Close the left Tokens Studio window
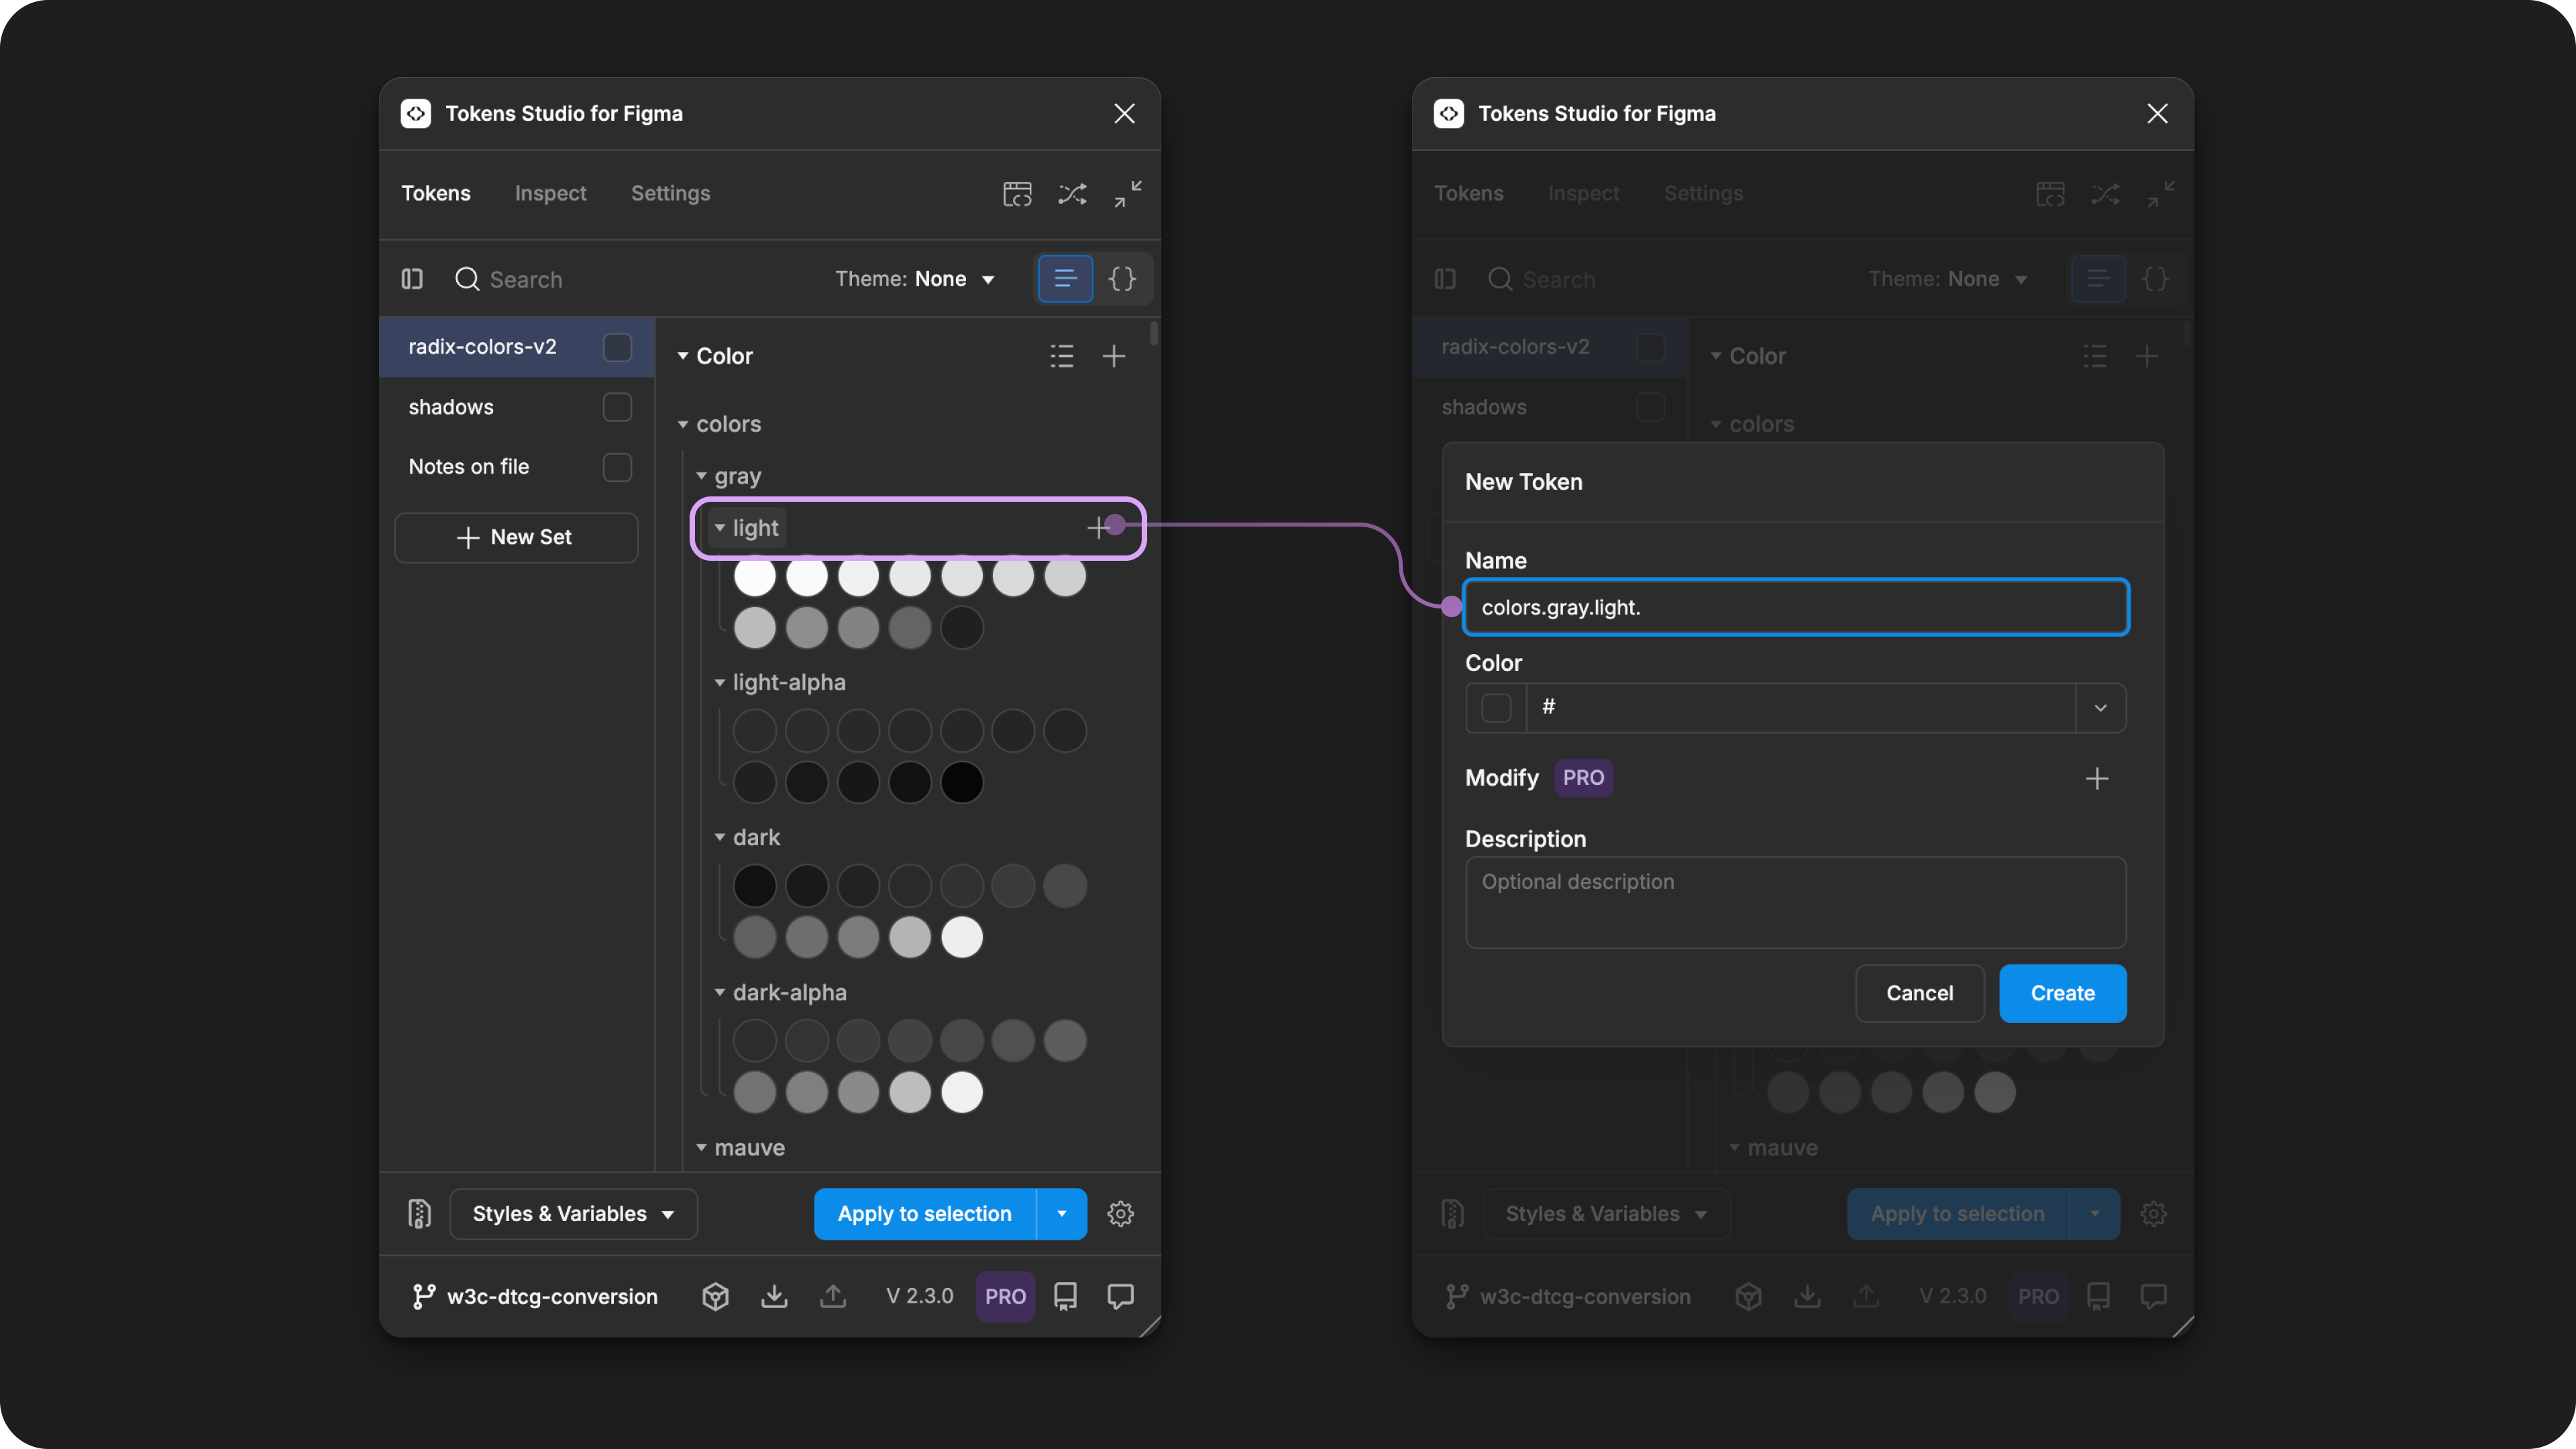Viewport: 2576px width, 1449px height. [1124, 114]
